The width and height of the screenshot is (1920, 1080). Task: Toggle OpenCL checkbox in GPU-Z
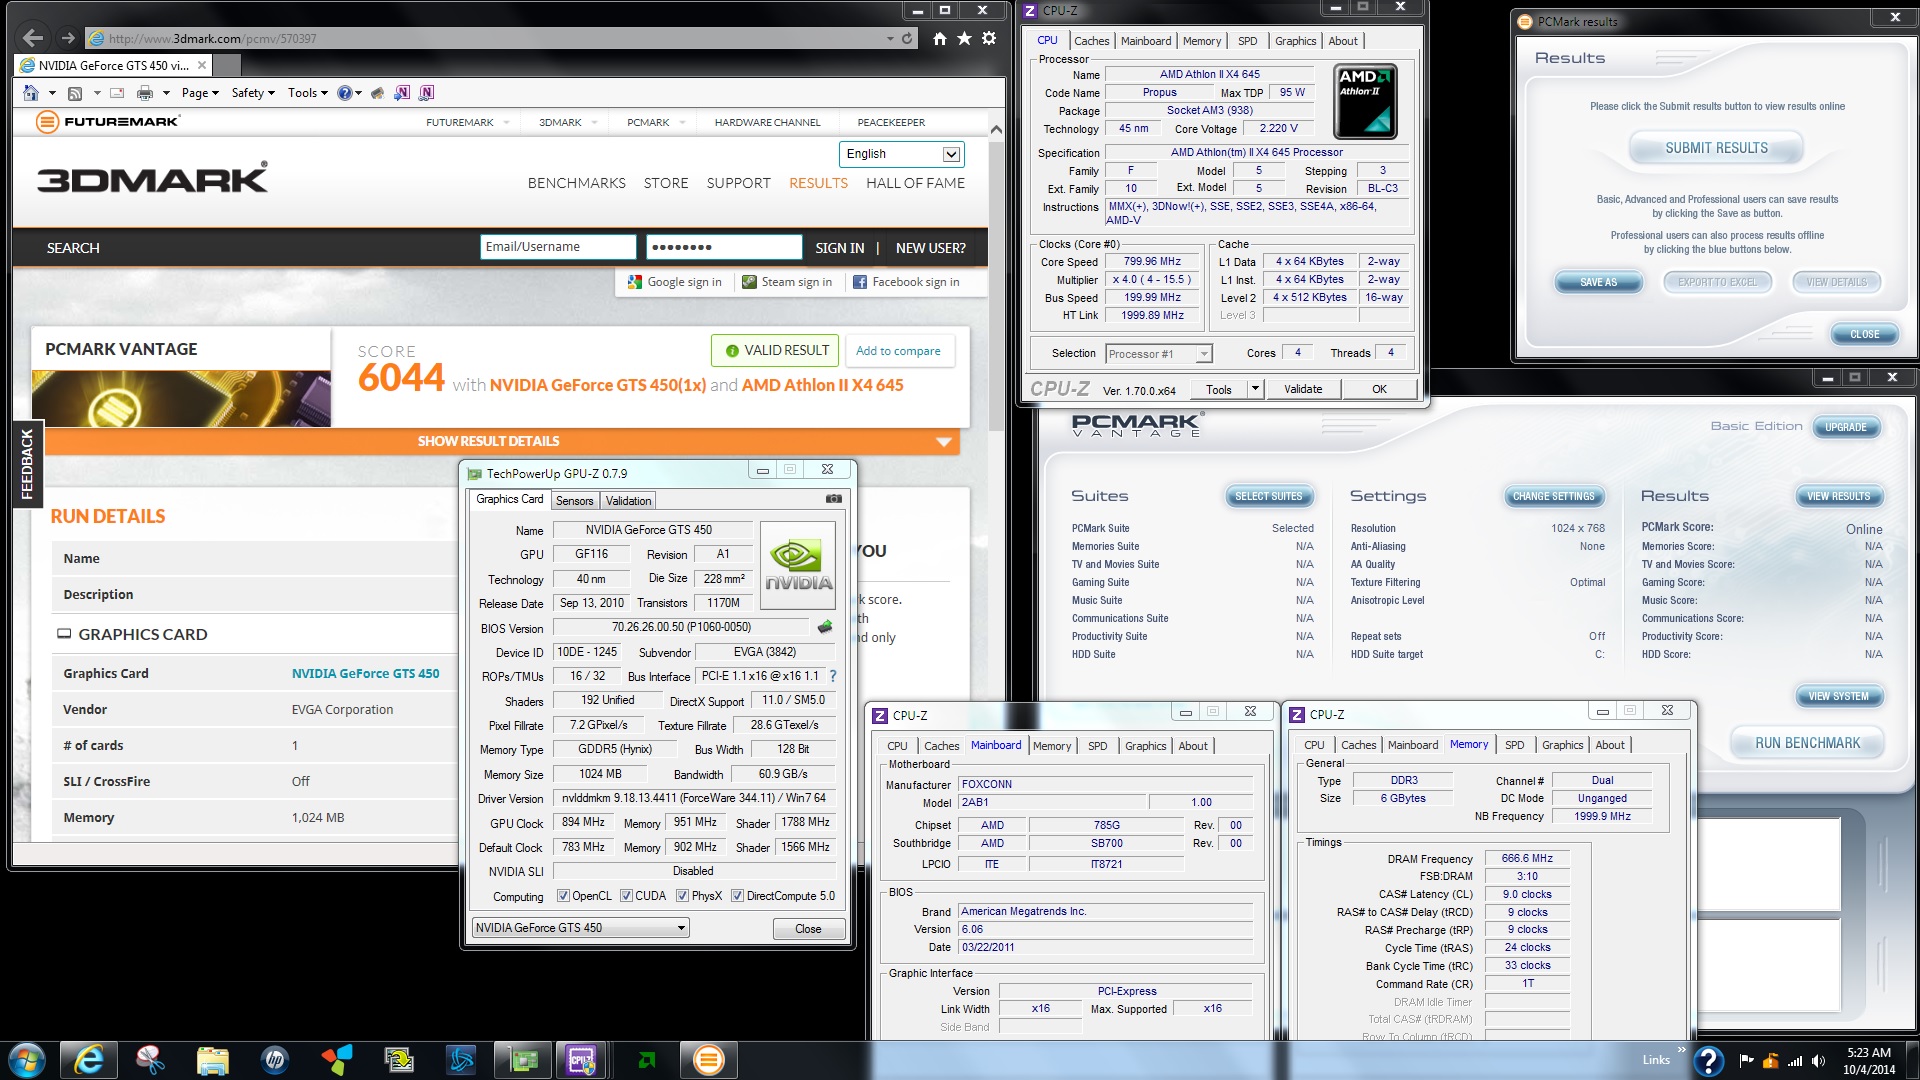click(x=563, y=896)
